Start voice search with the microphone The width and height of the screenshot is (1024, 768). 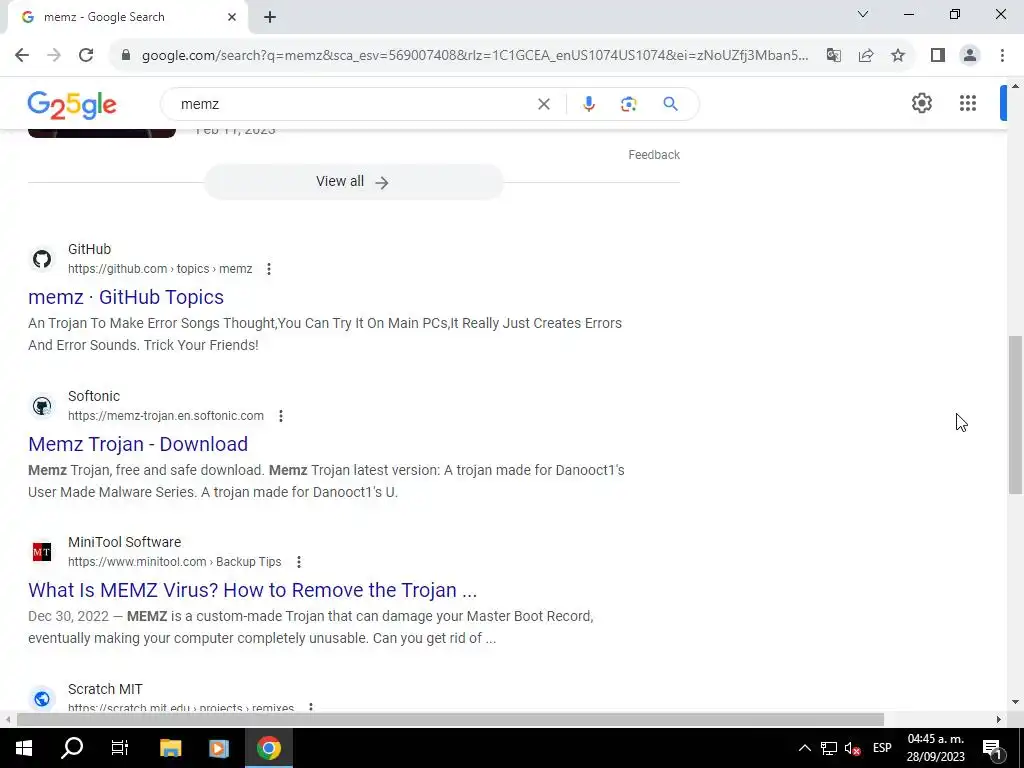pyautogui.click(x=588, y=104)
